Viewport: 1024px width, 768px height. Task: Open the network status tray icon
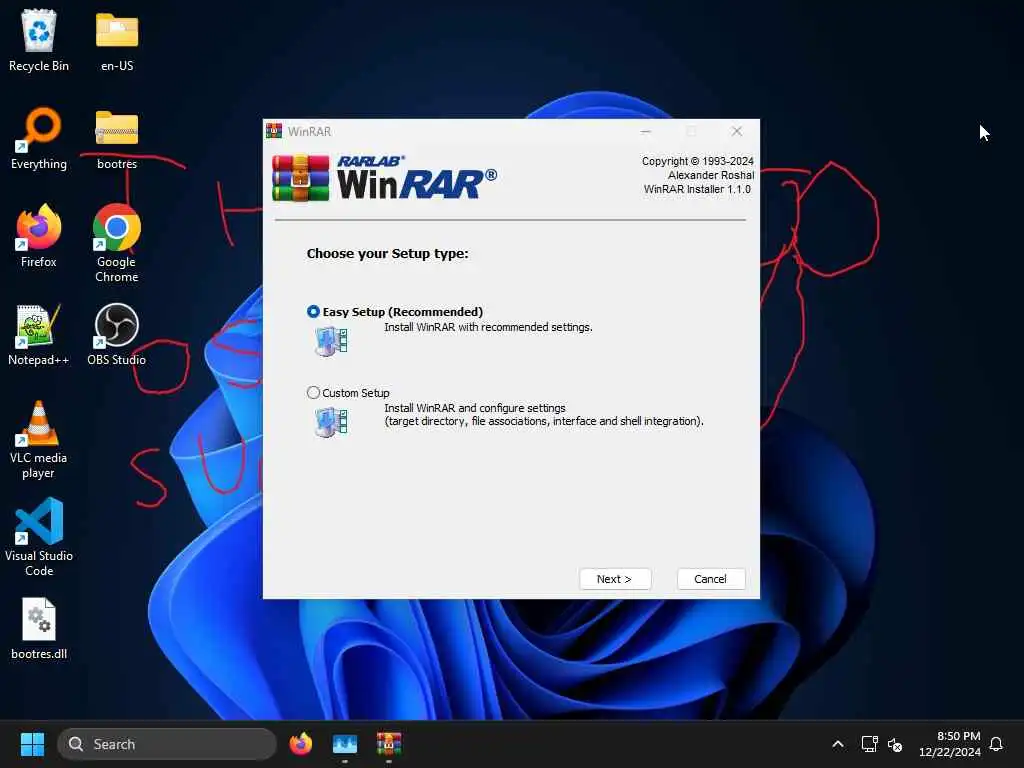click(x=869, y=744)
